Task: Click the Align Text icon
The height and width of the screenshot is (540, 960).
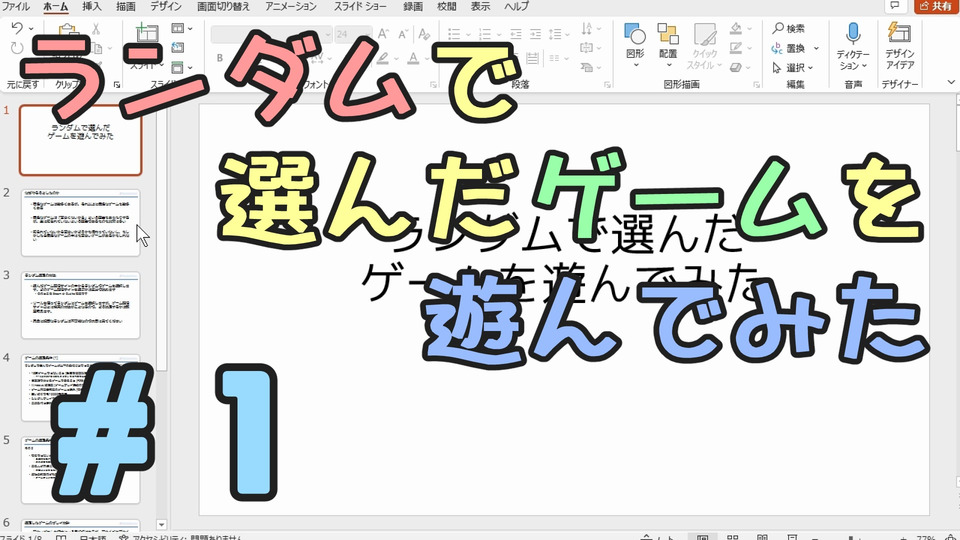Action: coord(587,48)
